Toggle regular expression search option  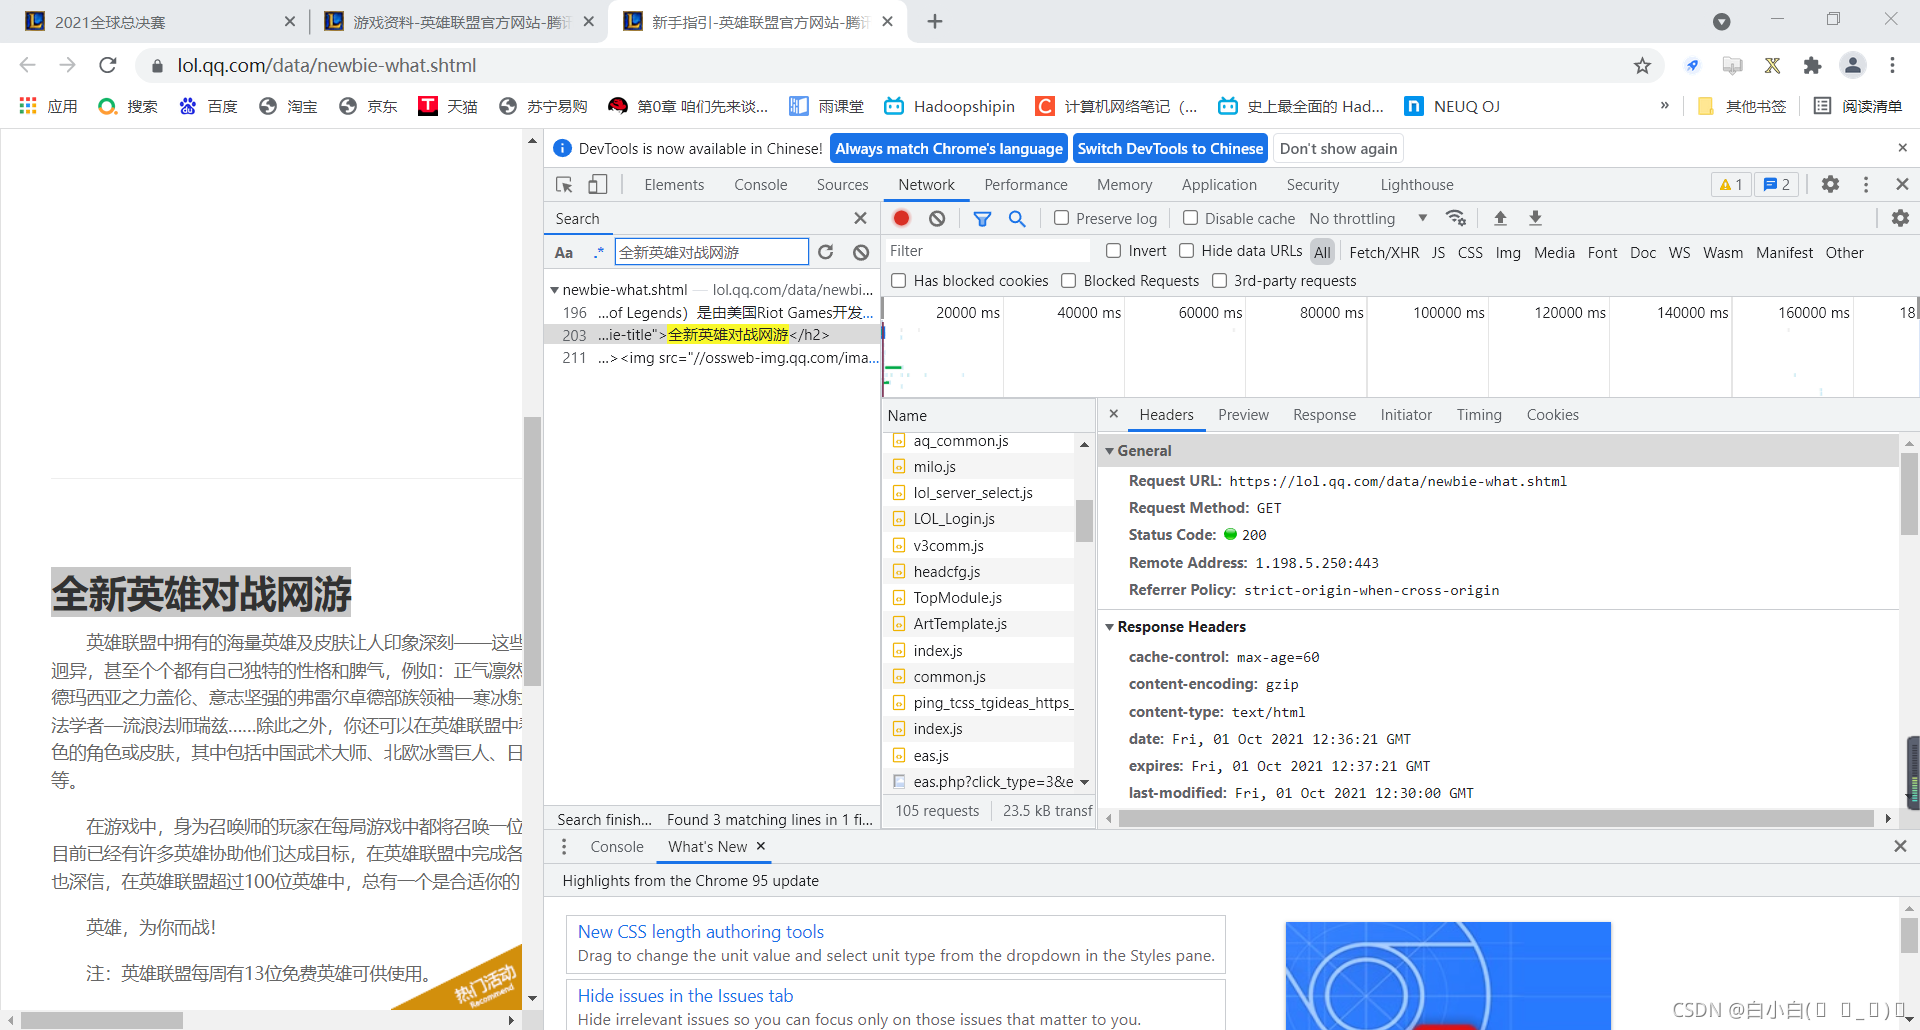[x=598, y=252]
